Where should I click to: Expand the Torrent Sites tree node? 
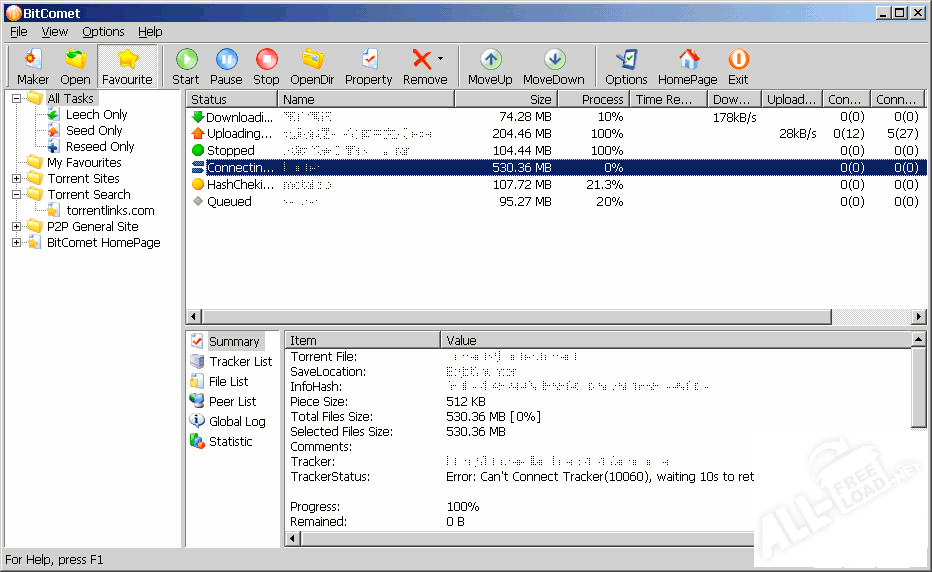coord(17,178)
